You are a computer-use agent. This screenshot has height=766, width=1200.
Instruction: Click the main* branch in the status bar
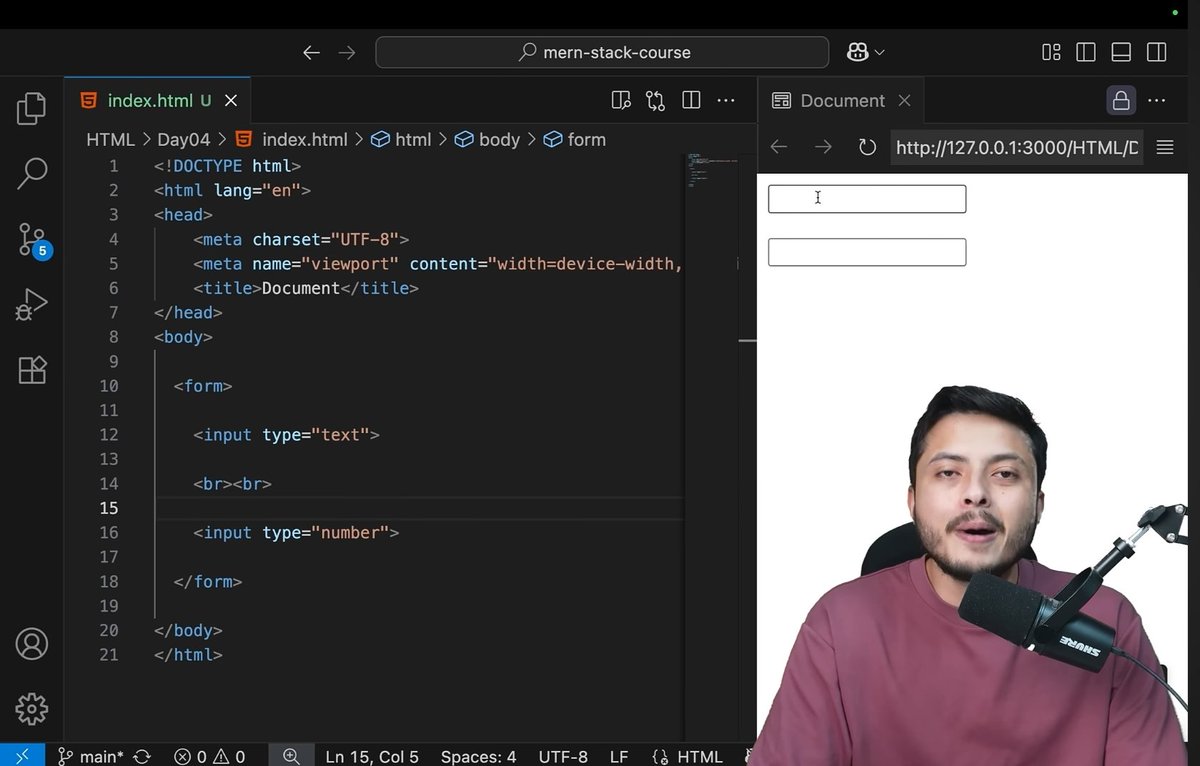coord(90,757)
